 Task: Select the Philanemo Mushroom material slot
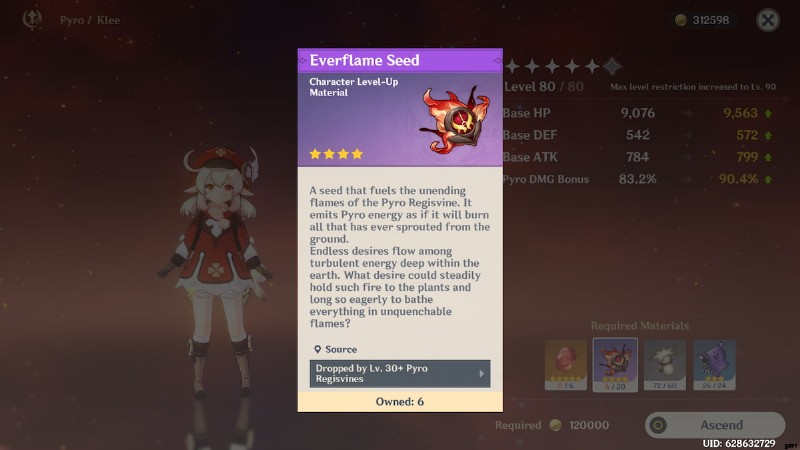[x=664, y=365]
